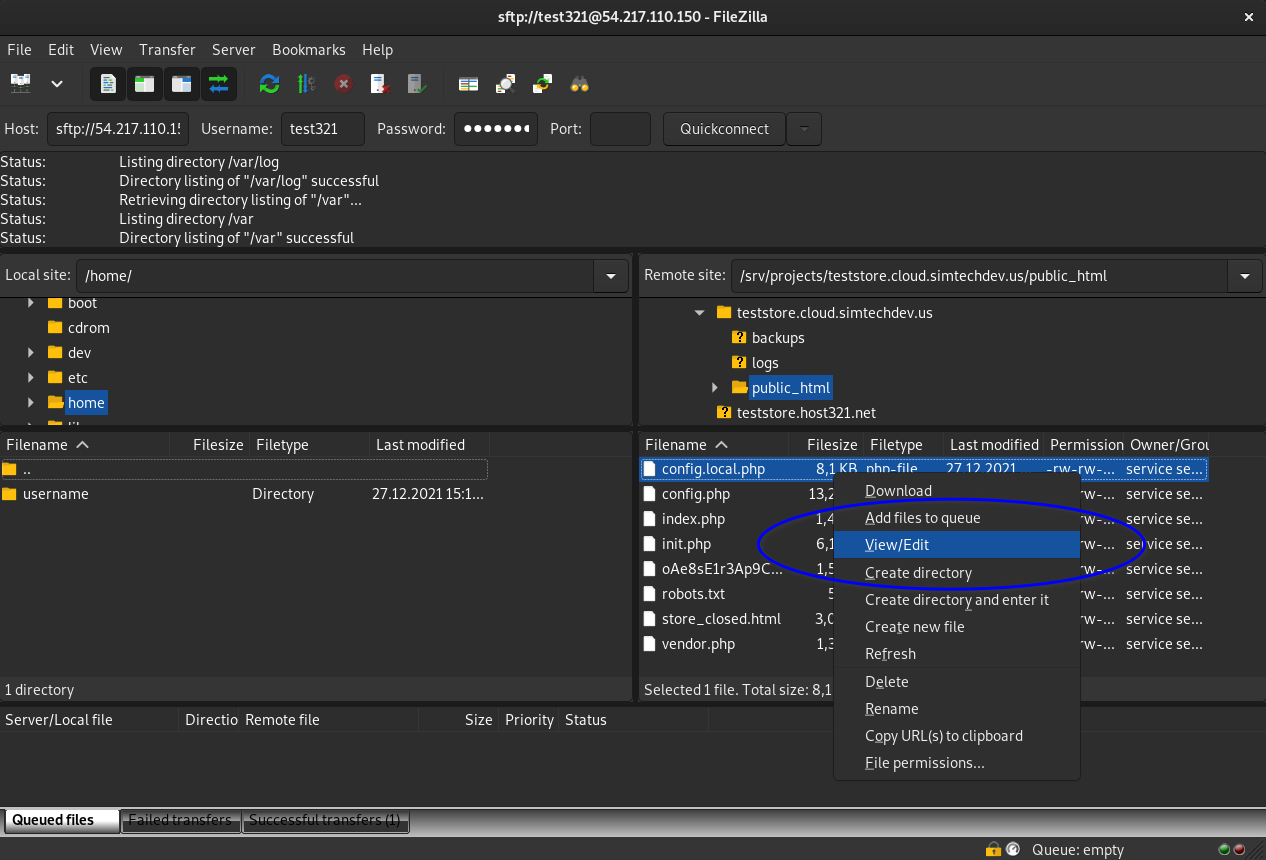This screenshot has height=860, width=1266.
Task: Expand the home folder in local tree
Action: click(x=31, y=403)
